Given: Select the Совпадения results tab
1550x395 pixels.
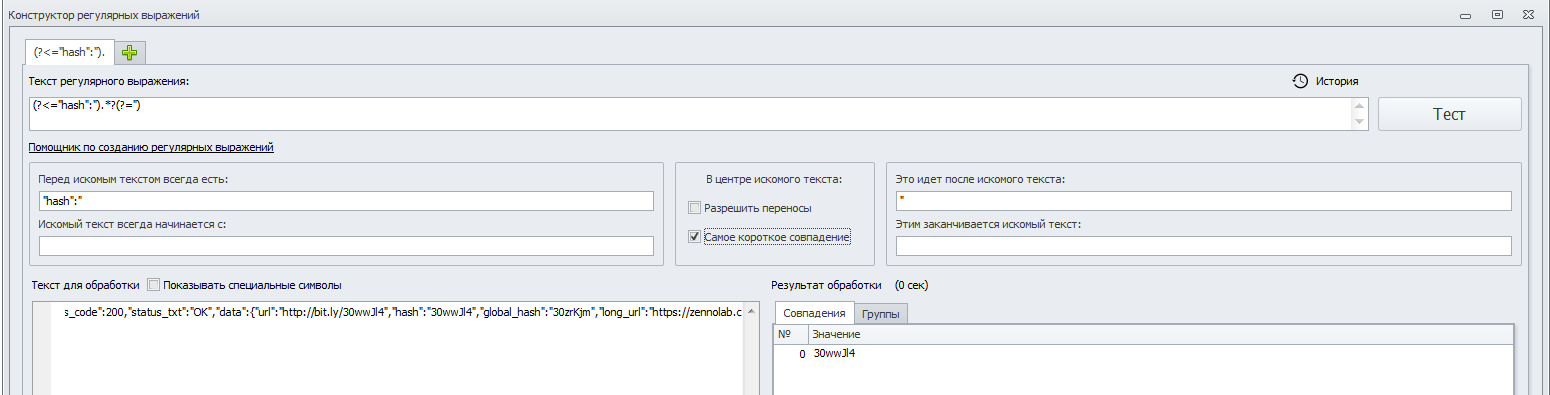Looking at the screenshot, I should click(814, 313).
